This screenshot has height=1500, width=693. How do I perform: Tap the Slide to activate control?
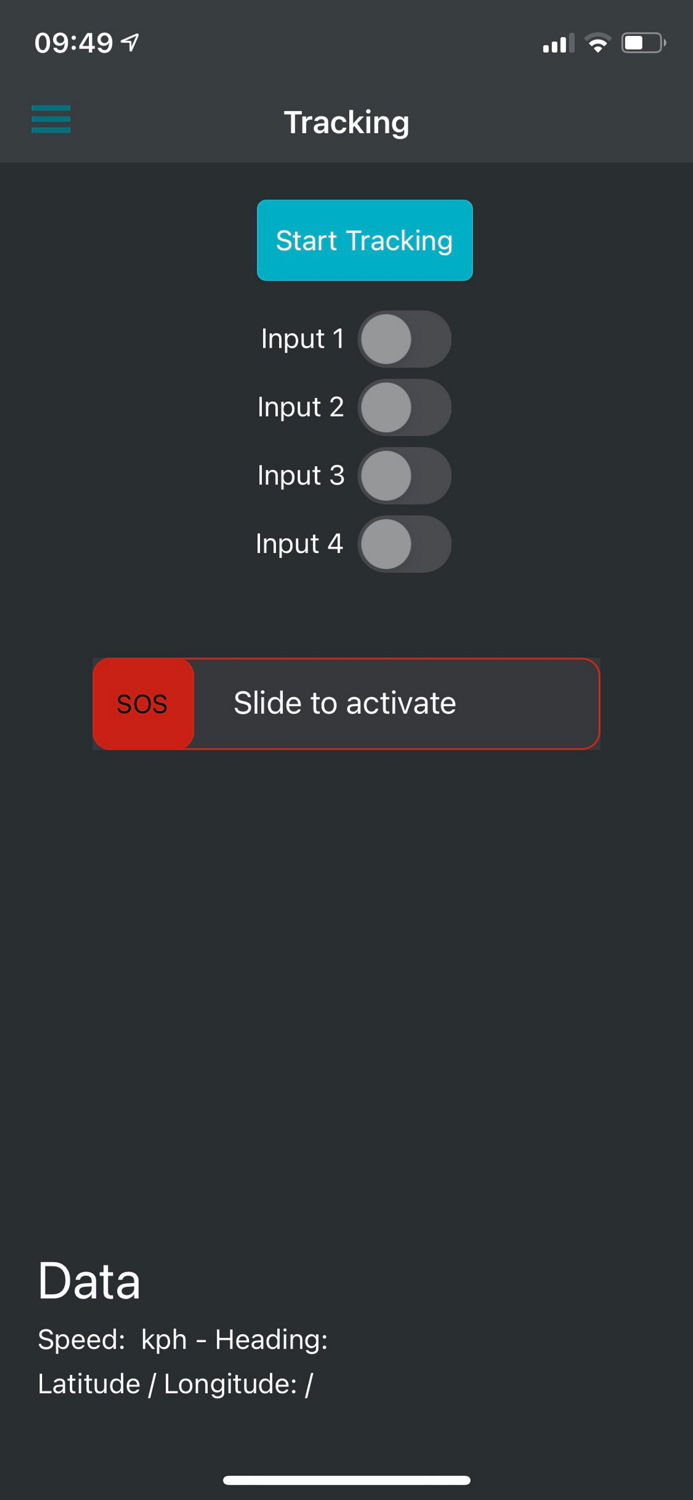click(x=395, y=703)
